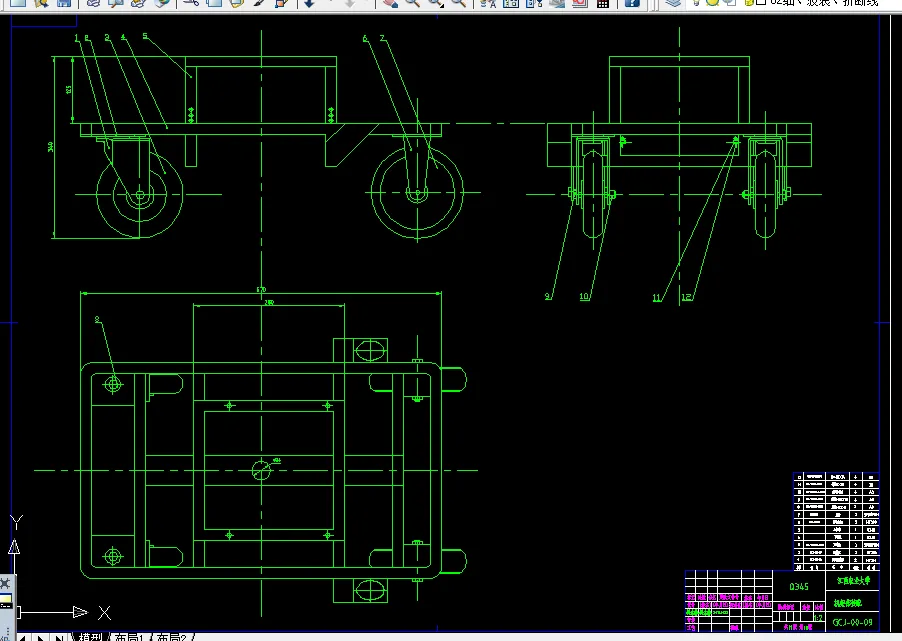Select balloon number 2 in side view
This screenshot has width=902, height=641.
(x=87, y=38)
